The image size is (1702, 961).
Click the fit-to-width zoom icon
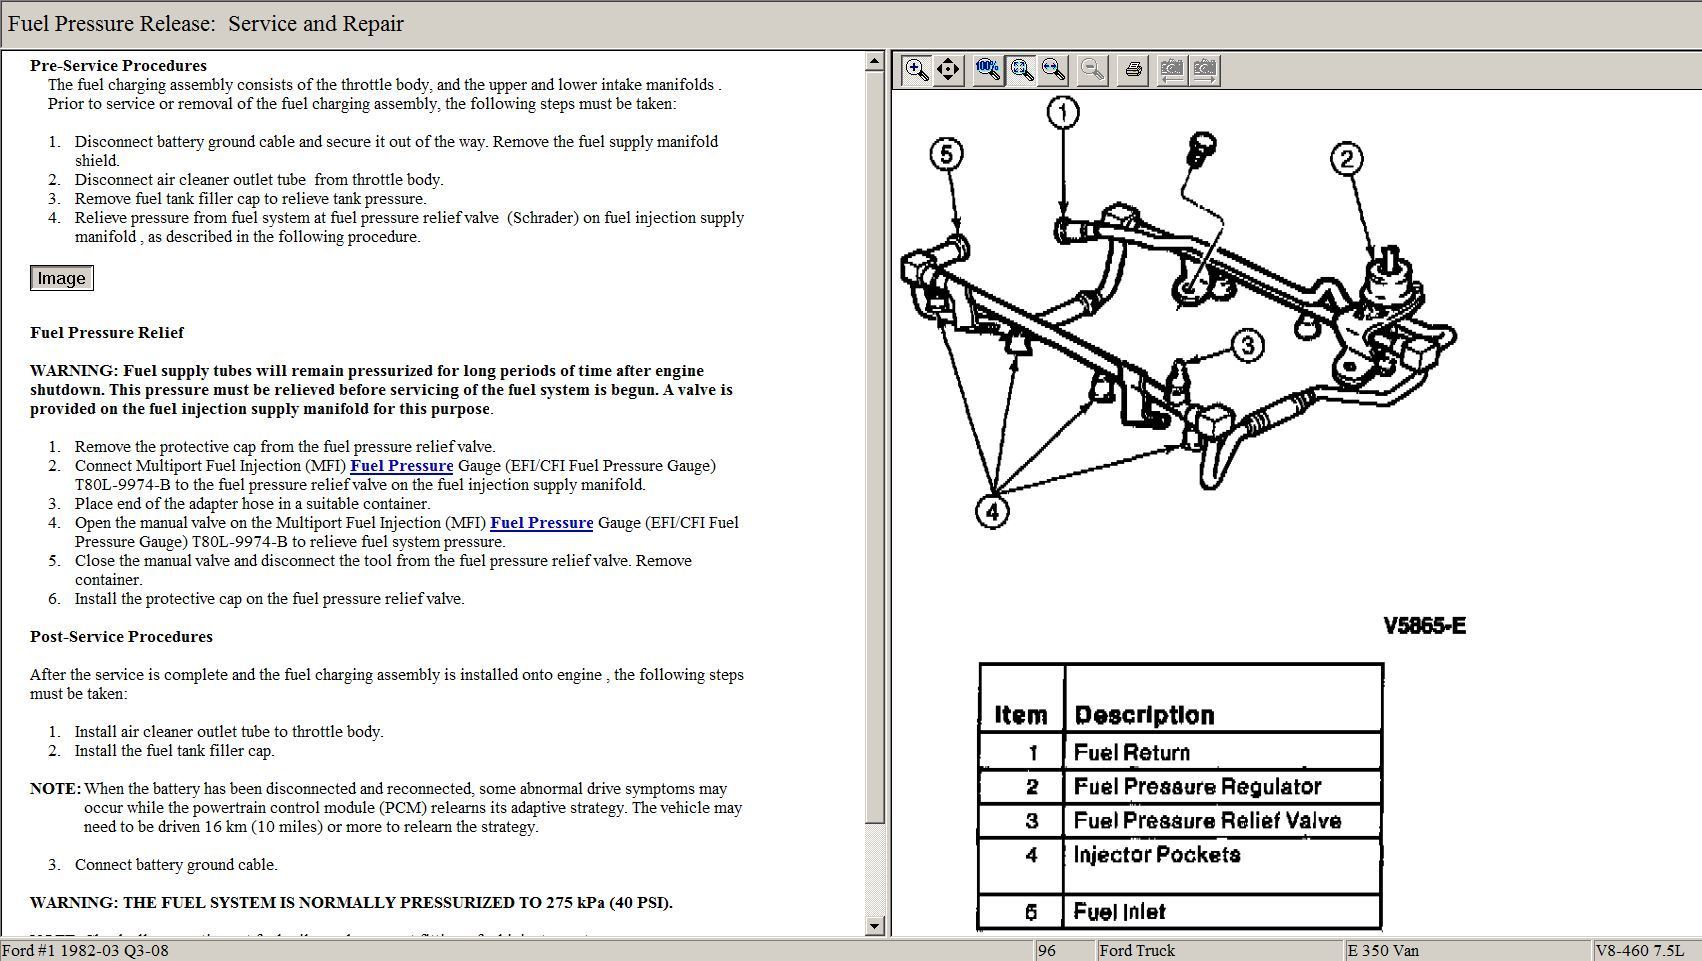click(1053, 70)
